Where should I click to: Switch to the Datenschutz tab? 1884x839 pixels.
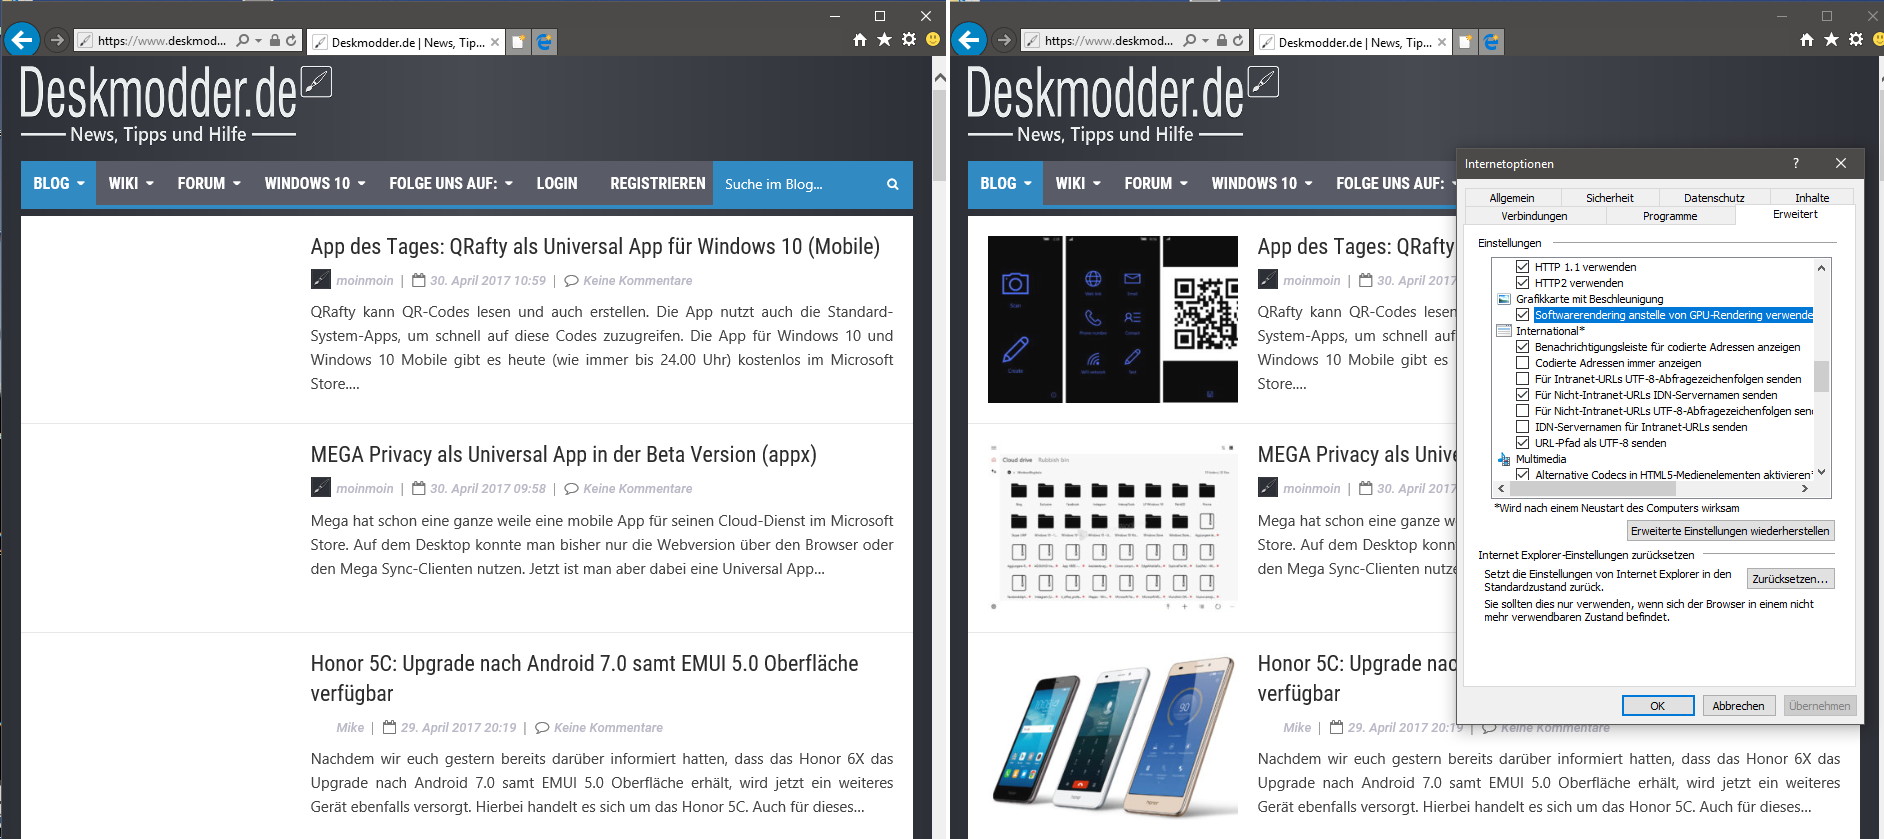coord(1714,198)
